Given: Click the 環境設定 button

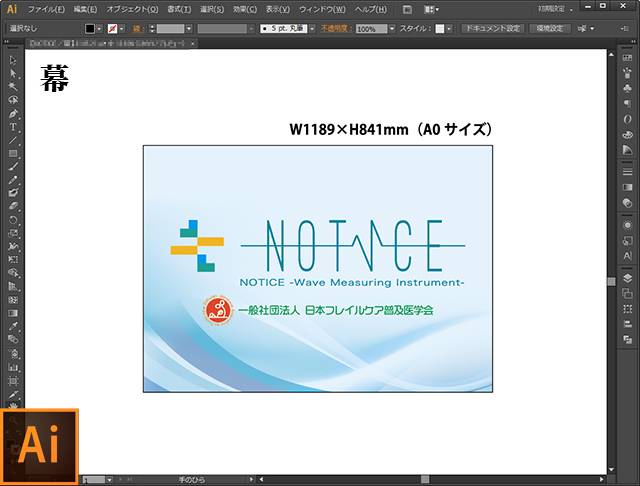Looking at the screenshot, I should [550, 29].
